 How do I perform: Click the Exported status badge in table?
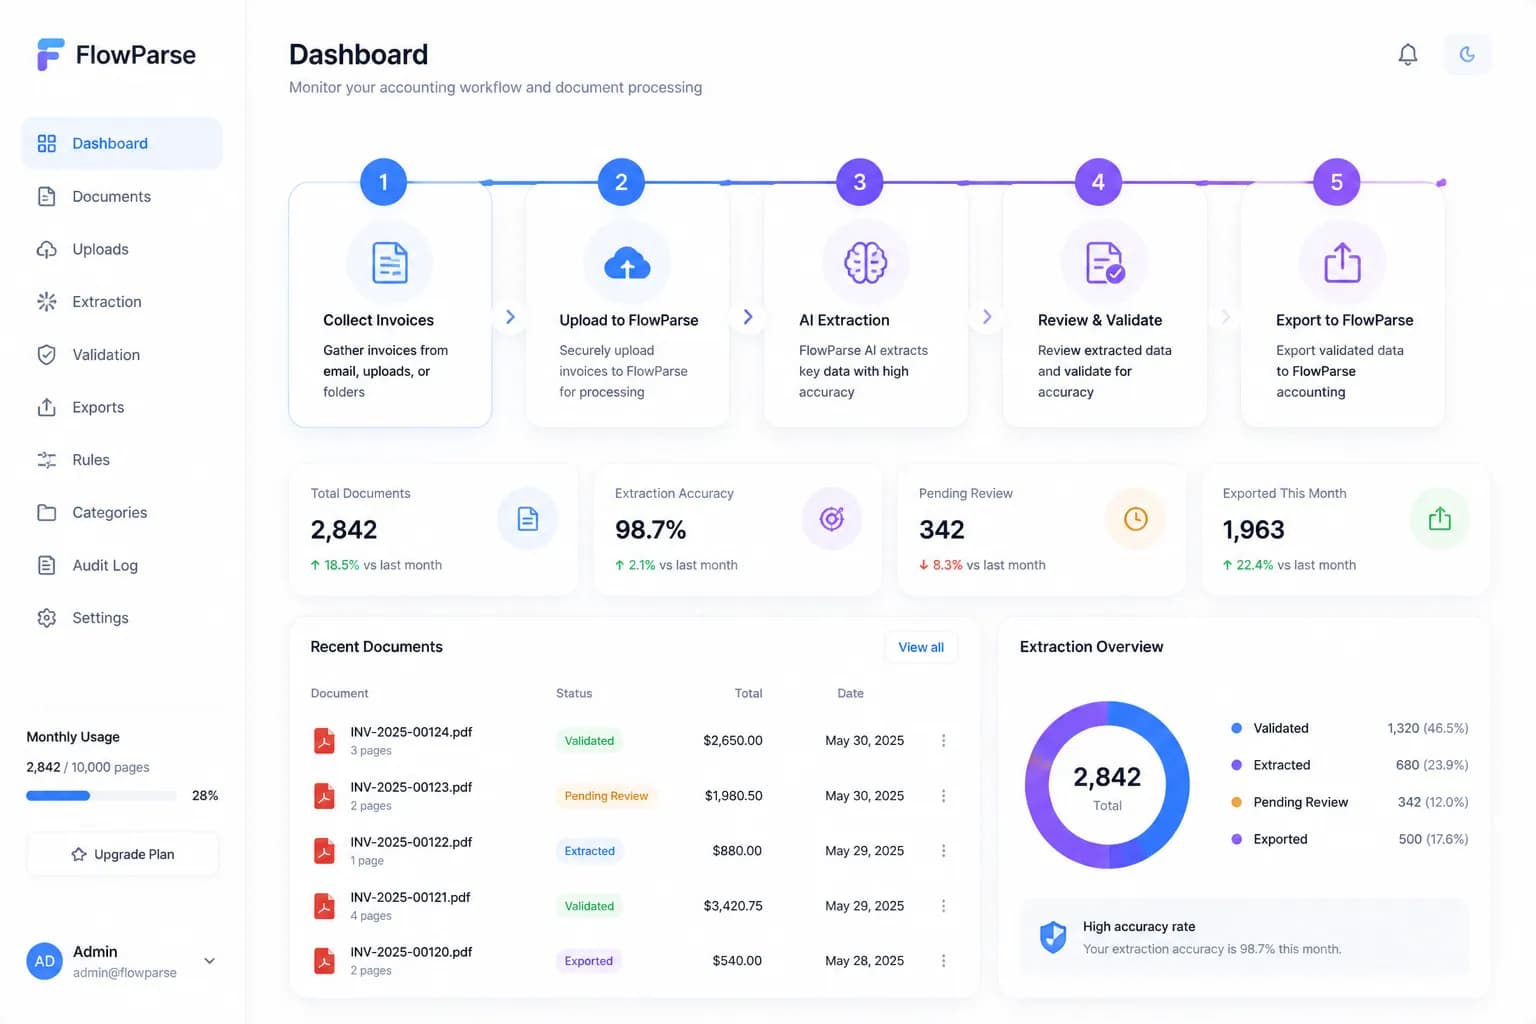point(588,961)
